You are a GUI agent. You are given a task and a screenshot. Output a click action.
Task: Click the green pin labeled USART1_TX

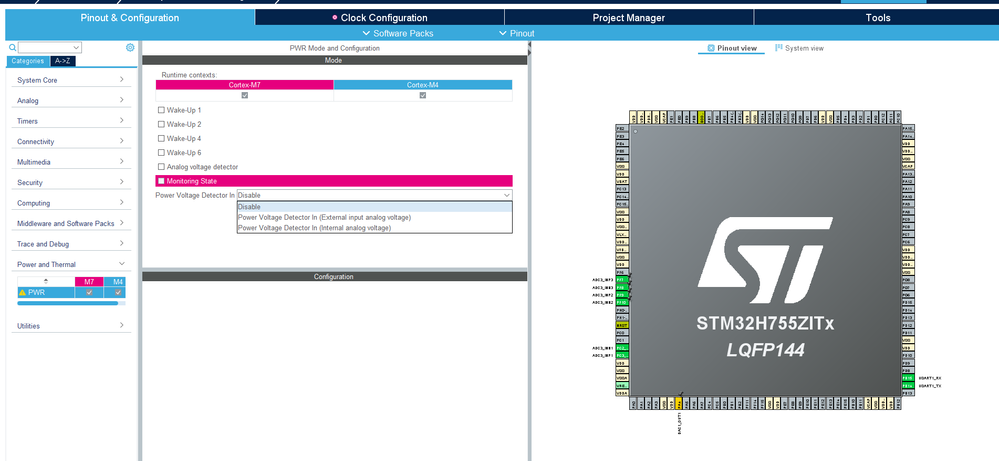[x=908, y=386]
